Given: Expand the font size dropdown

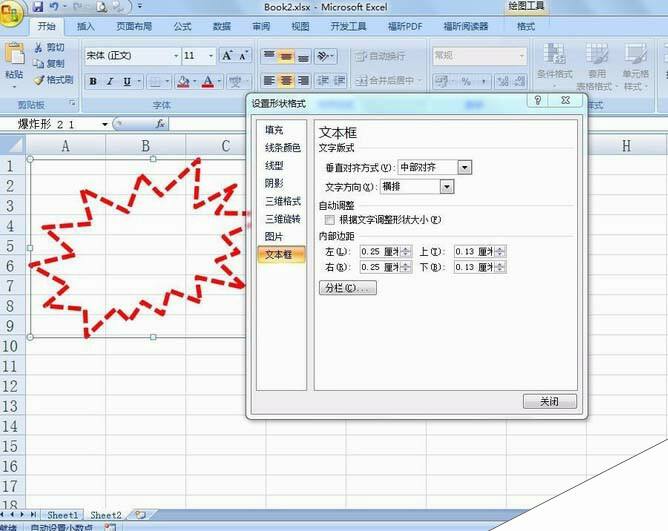Looking at the screenshot, I should [x=211, y=56].
